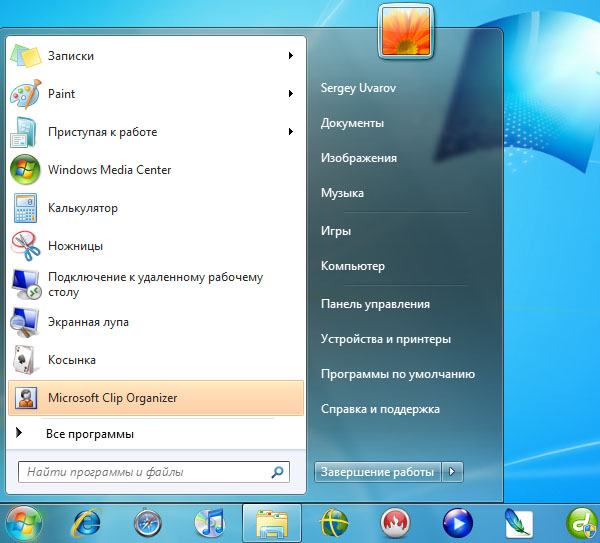The image size is (600, 543).
Task: Select Windows Media Center menu entry
Action: [x=156, y=170]
